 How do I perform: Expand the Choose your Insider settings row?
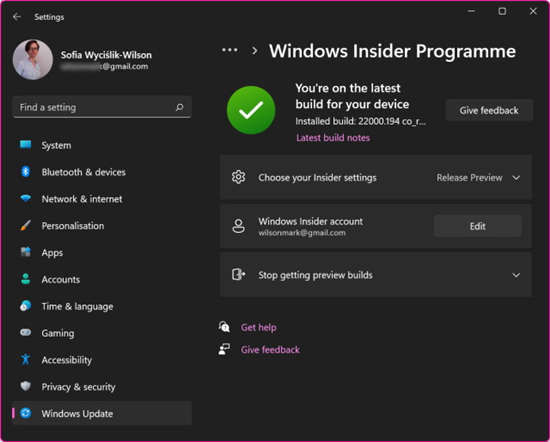click(x=376, y=178)
